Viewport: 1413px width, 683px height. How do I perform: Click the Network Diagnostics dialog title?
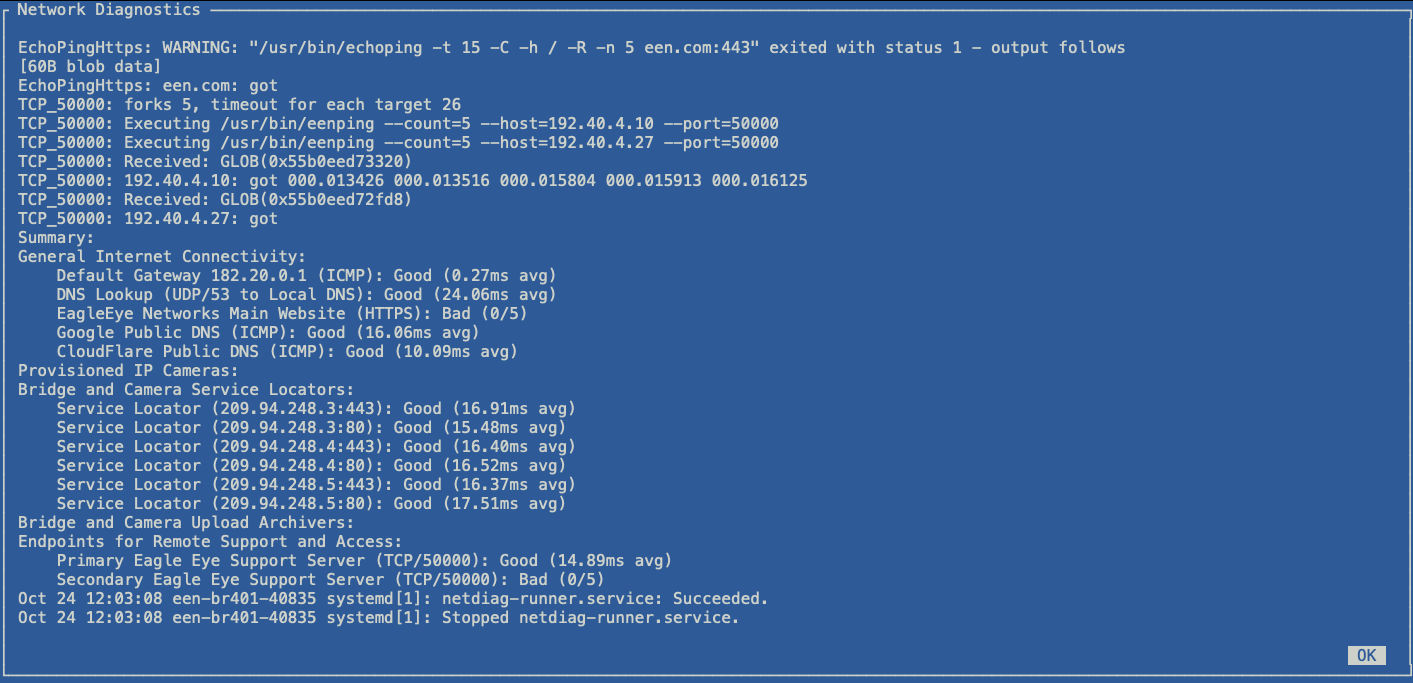tap(109, 10)
